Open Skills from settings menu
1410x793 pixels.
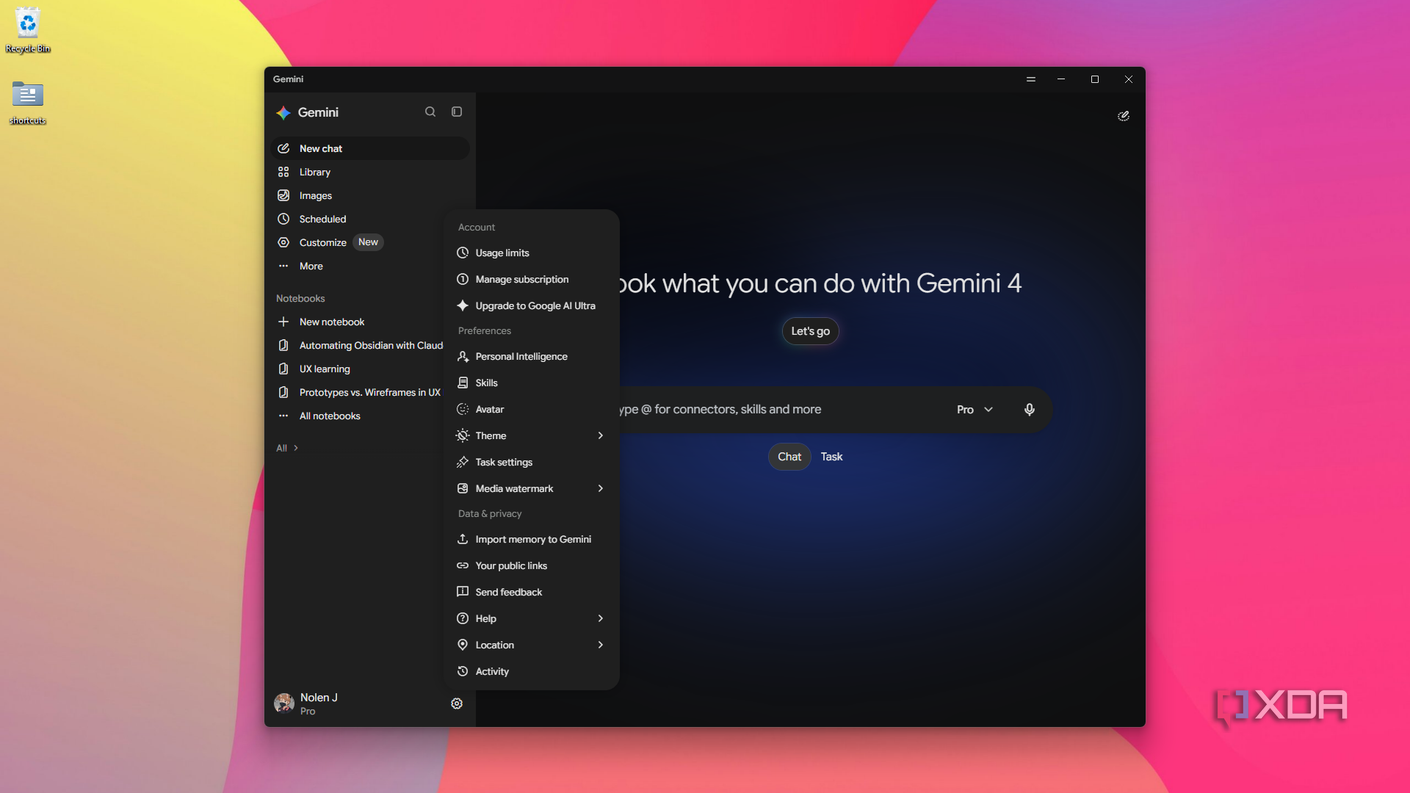[532, 383]
